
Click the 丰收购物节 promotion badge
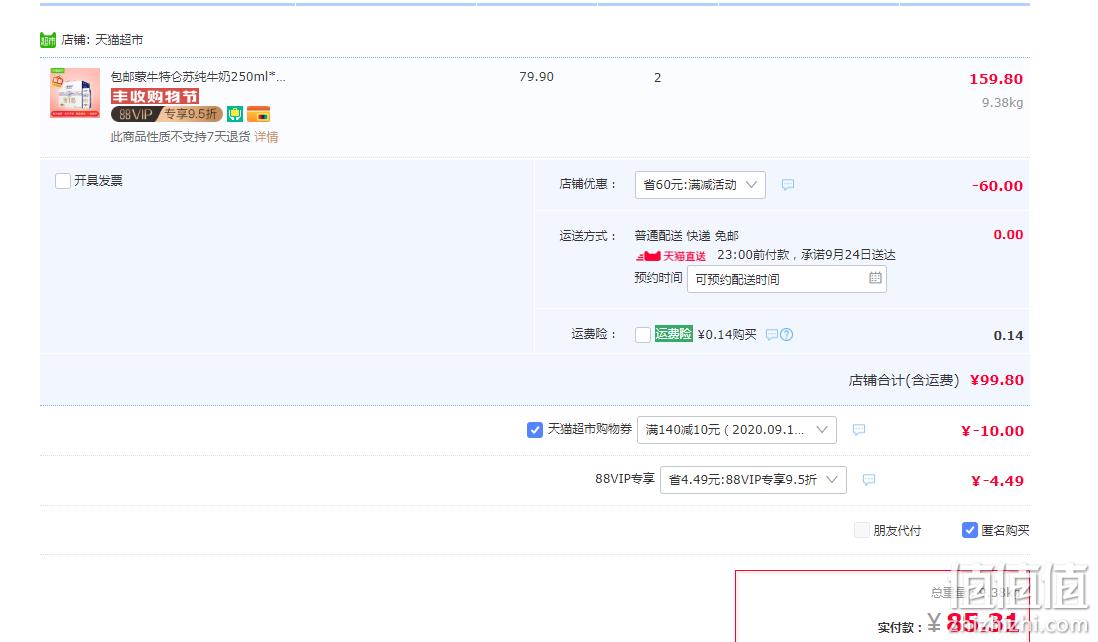click(155, 97)
